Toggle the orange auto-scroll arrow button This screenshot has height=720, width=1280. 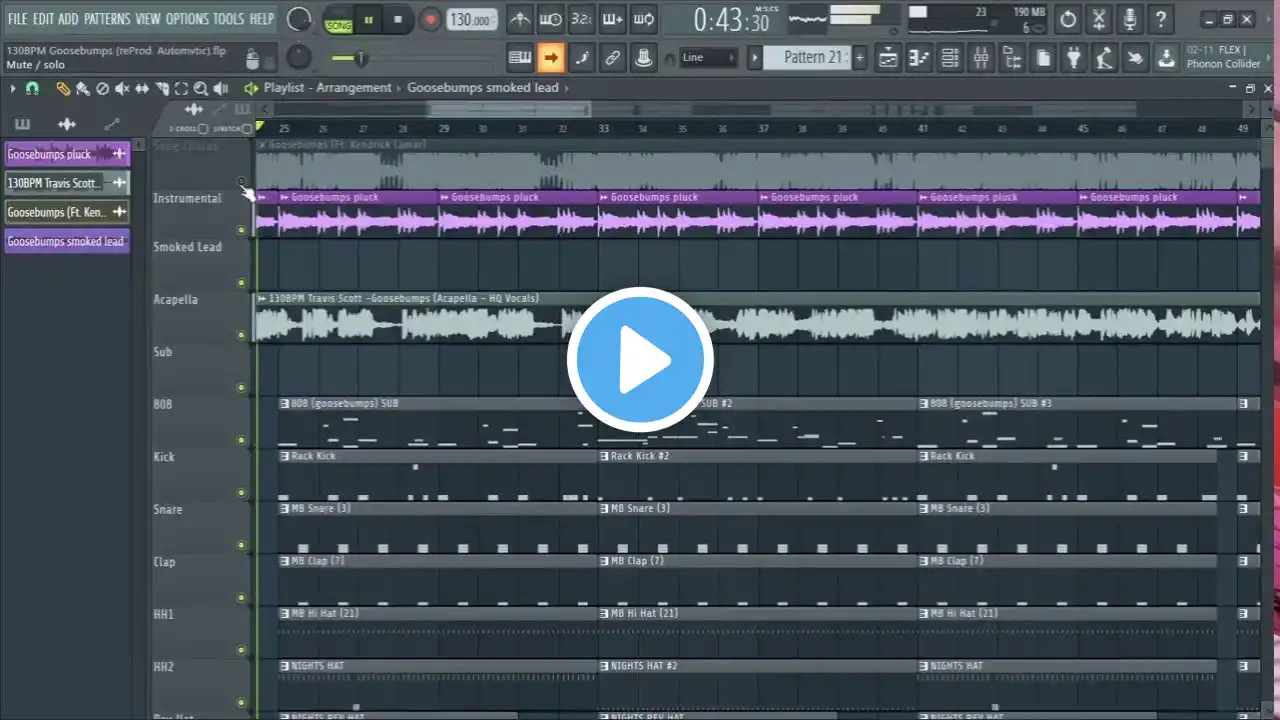[551, 58]
